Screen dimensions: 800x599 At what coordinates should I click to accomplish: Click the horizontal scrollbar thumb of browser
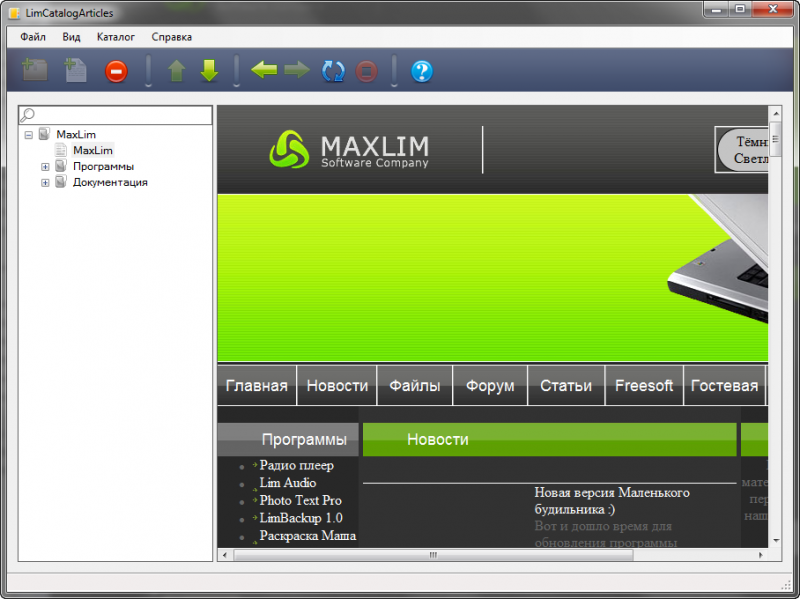pyautogui.click(x=433, y=555)
